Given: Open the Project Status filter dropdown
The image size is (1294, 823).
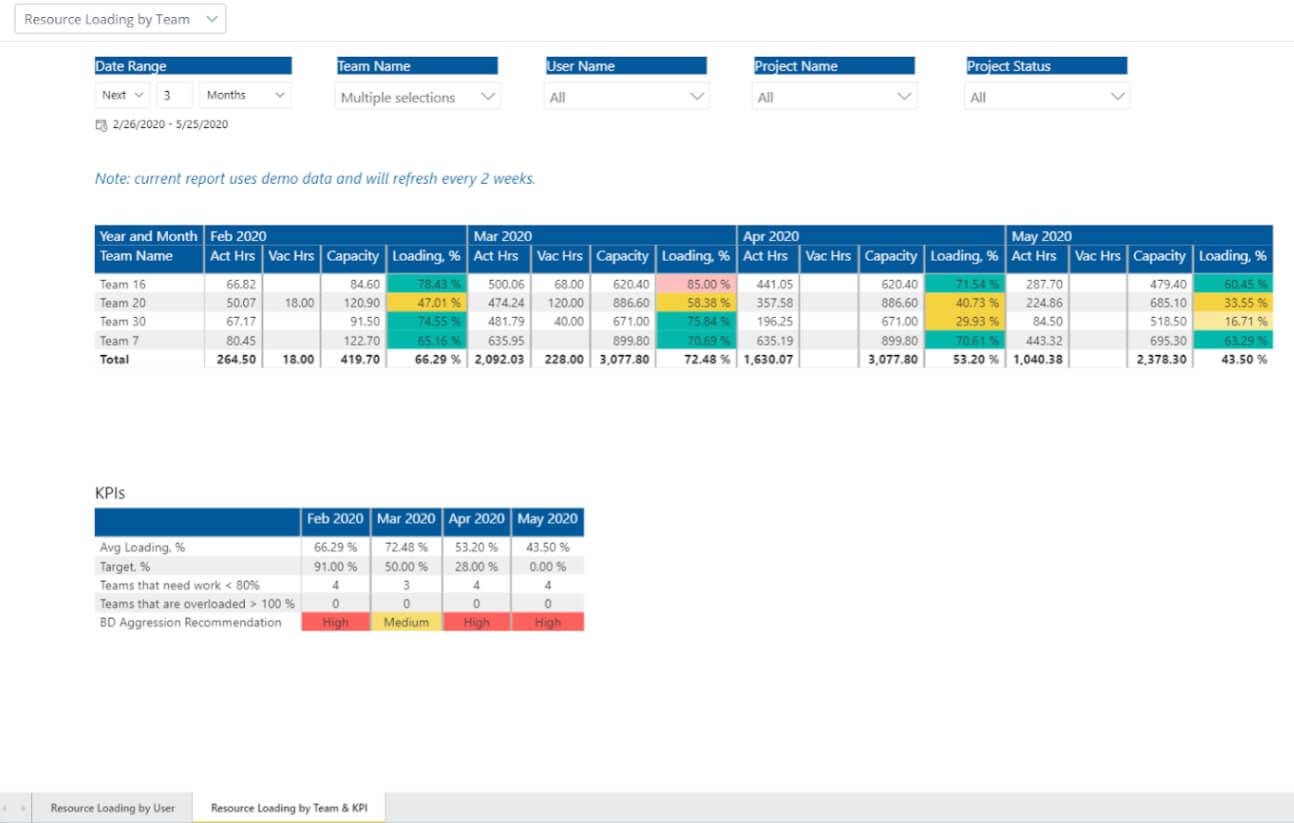Looking at the screenshot, I should click(x=1046, y=97).
